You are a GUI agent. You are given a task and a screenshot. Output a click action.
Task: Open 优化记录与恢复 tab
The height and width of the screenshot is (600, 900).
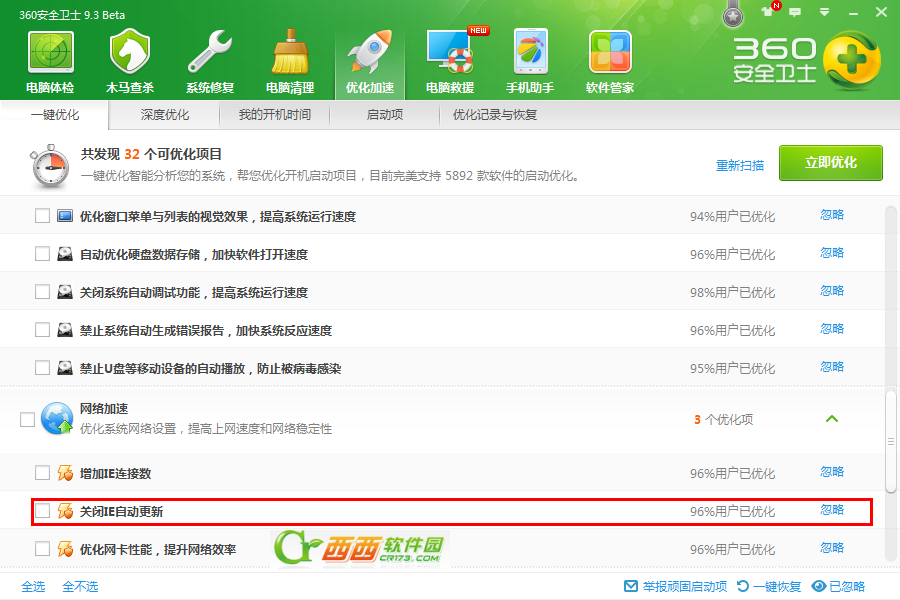(495, 115)
